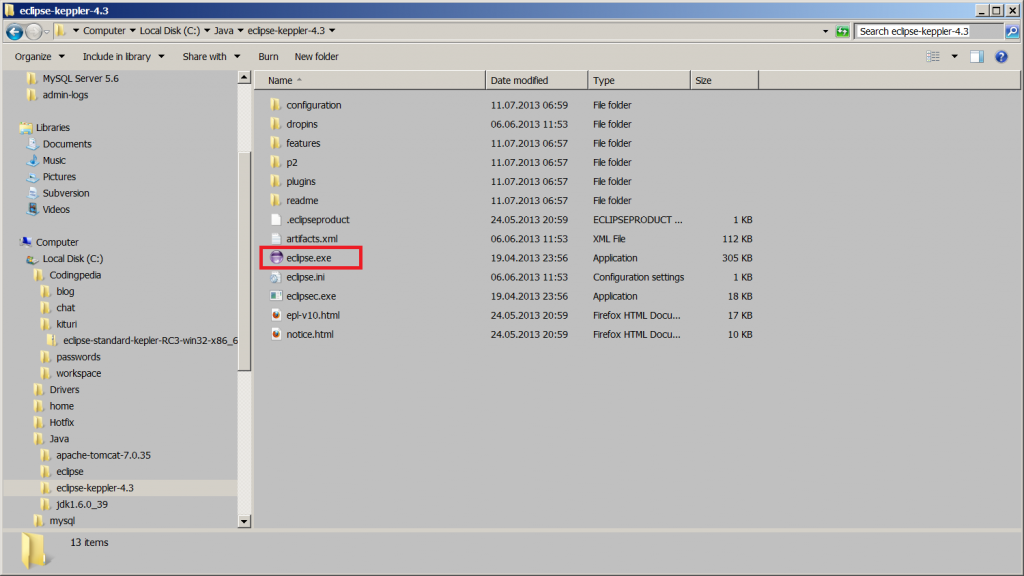
Task: Select jdk1.6.0_39 folder in tree
Action: (x=82, y=504)
